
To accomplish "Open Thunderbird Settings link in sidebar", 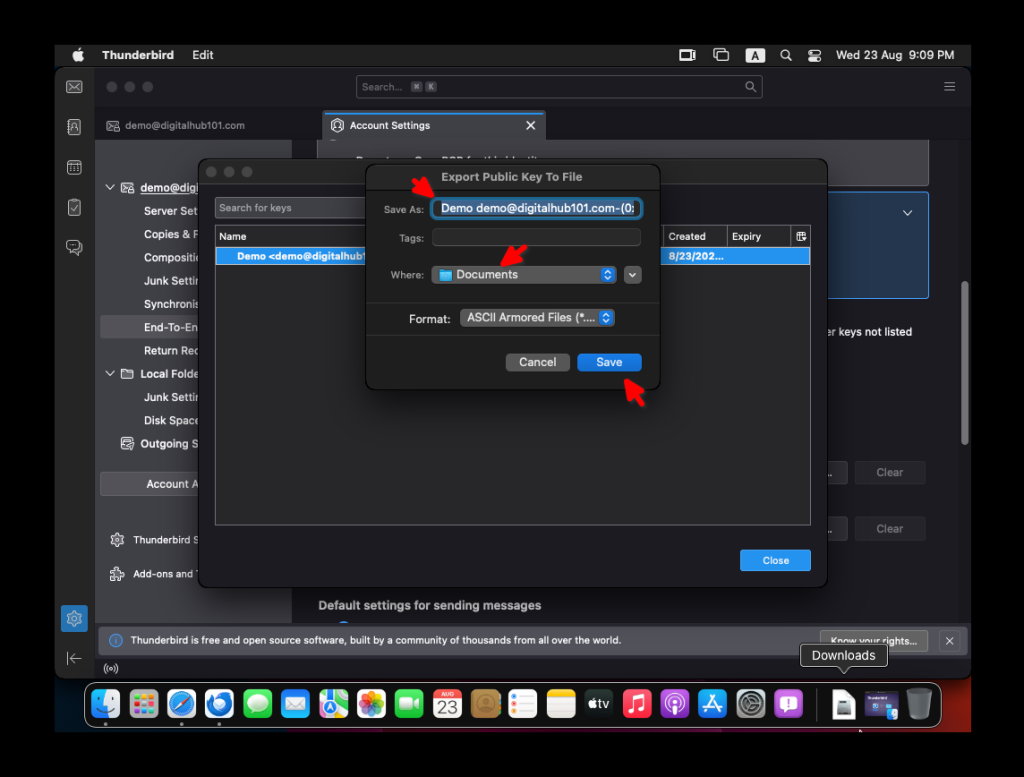I will (154, 540).
